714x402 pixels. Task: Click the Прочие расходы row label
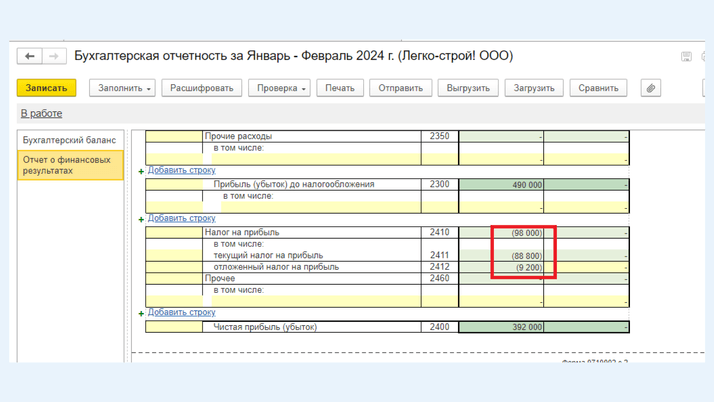238,136
